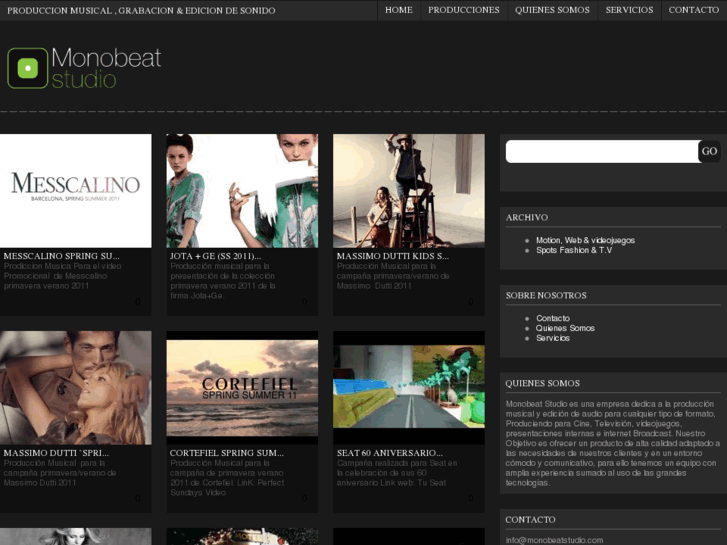Viewport: 727px width, 545px height.
Task: Click the ARCHIVO sidebar heading
Action: point(527,218)
